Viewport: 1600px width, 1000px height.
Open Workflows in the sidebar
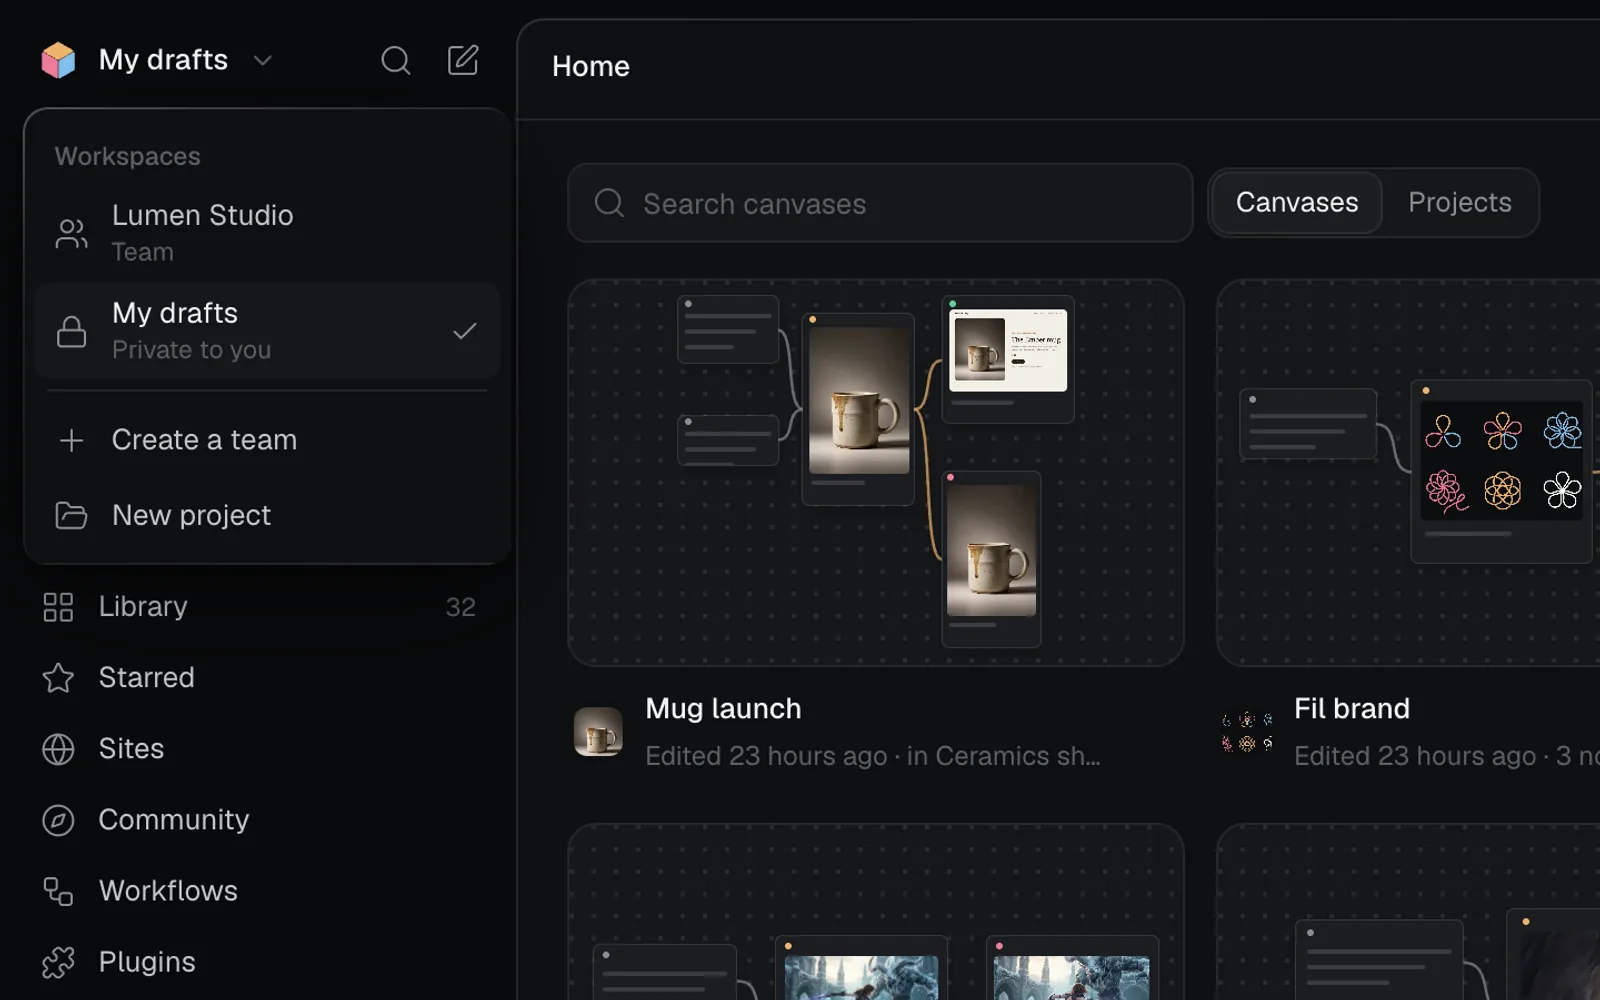point(258,891)
